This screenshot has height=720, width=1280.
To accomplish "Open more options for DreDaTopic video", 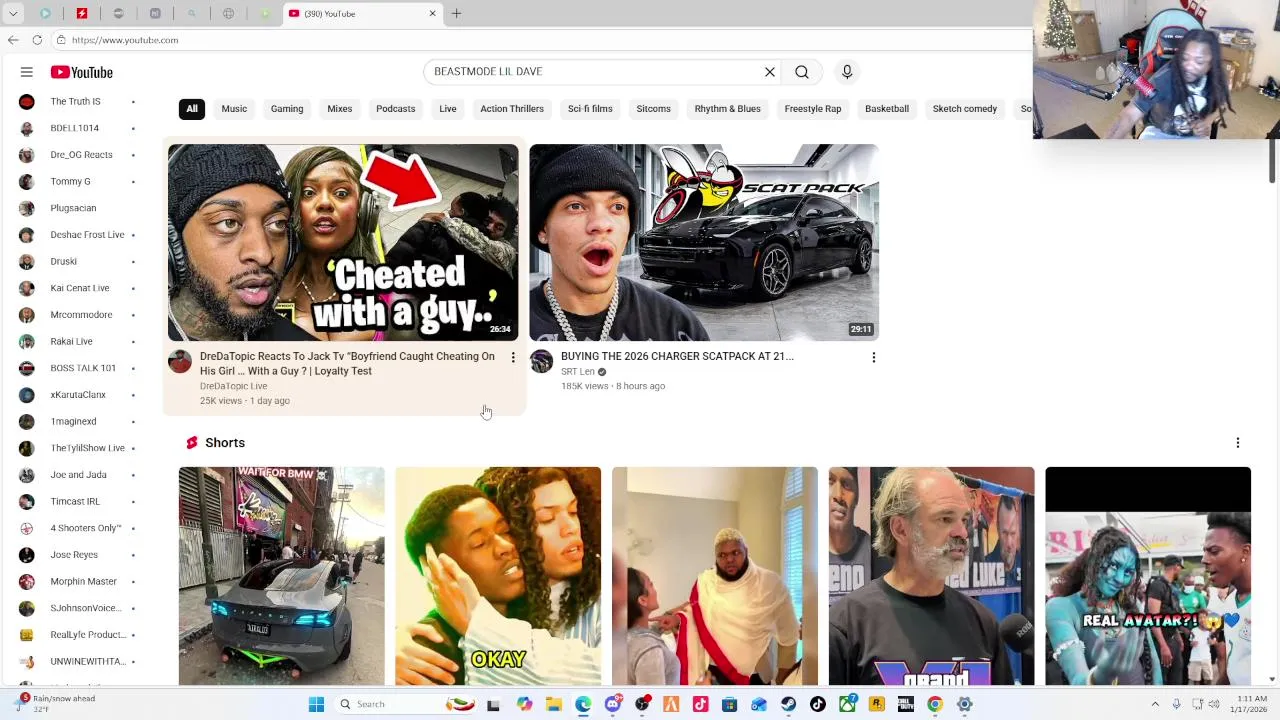I will coord(513,357).
